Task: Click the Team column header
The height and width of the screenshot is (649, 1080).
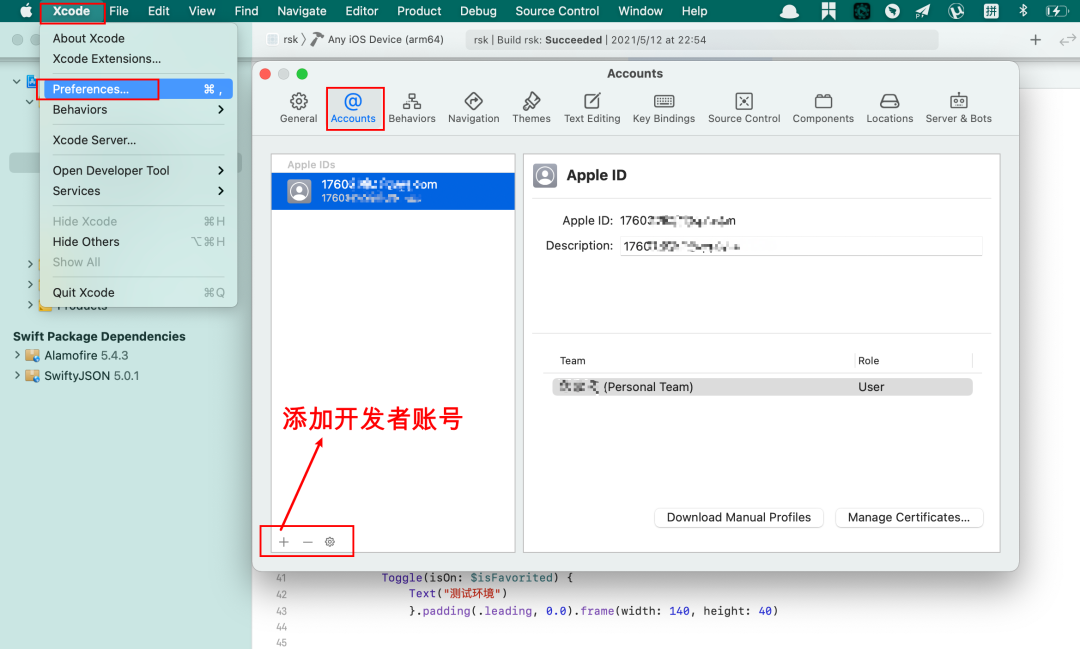Action: click(x=572, y=360)
